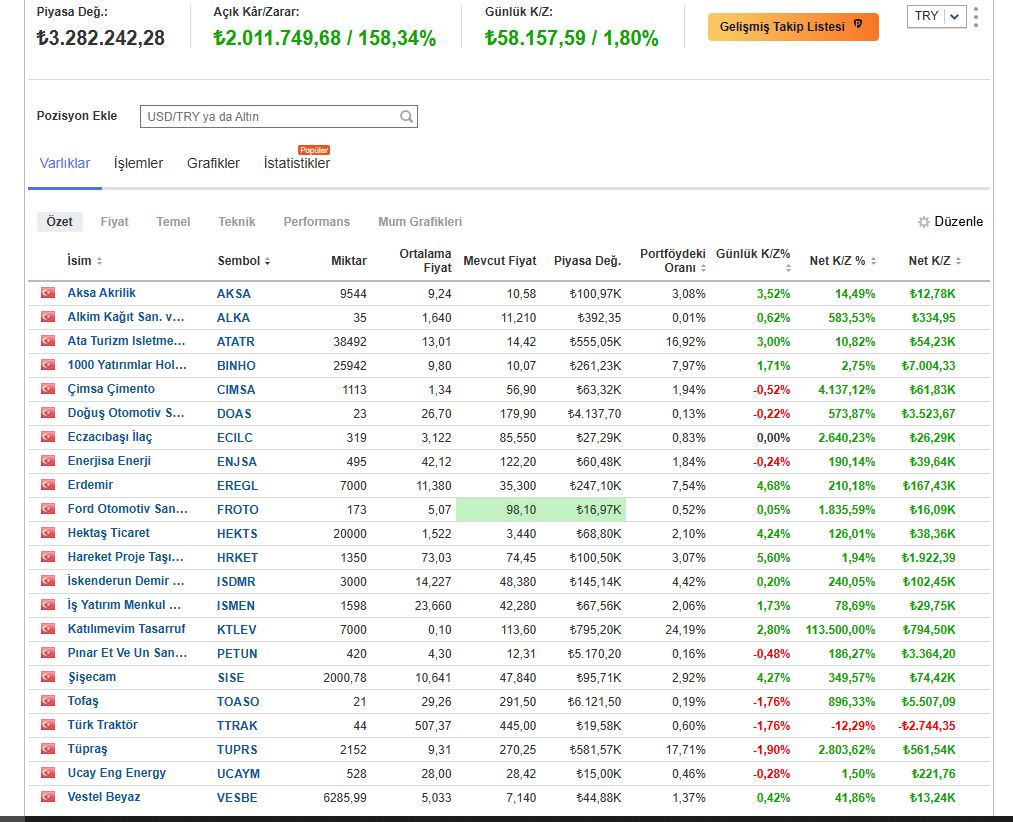Click the icon on the Gelişmiş Takip Listesi button

pos(858,25)
